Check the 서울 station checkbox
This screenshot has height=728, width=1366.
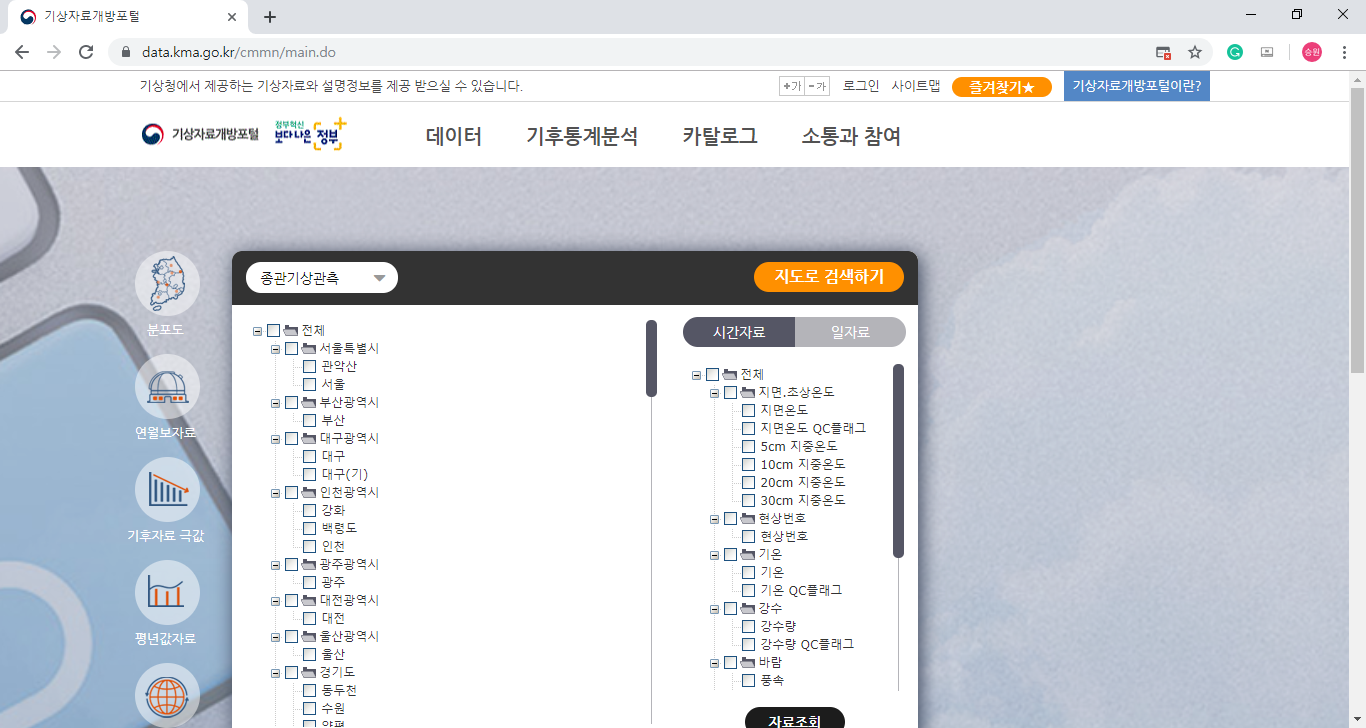click(310, 384)
